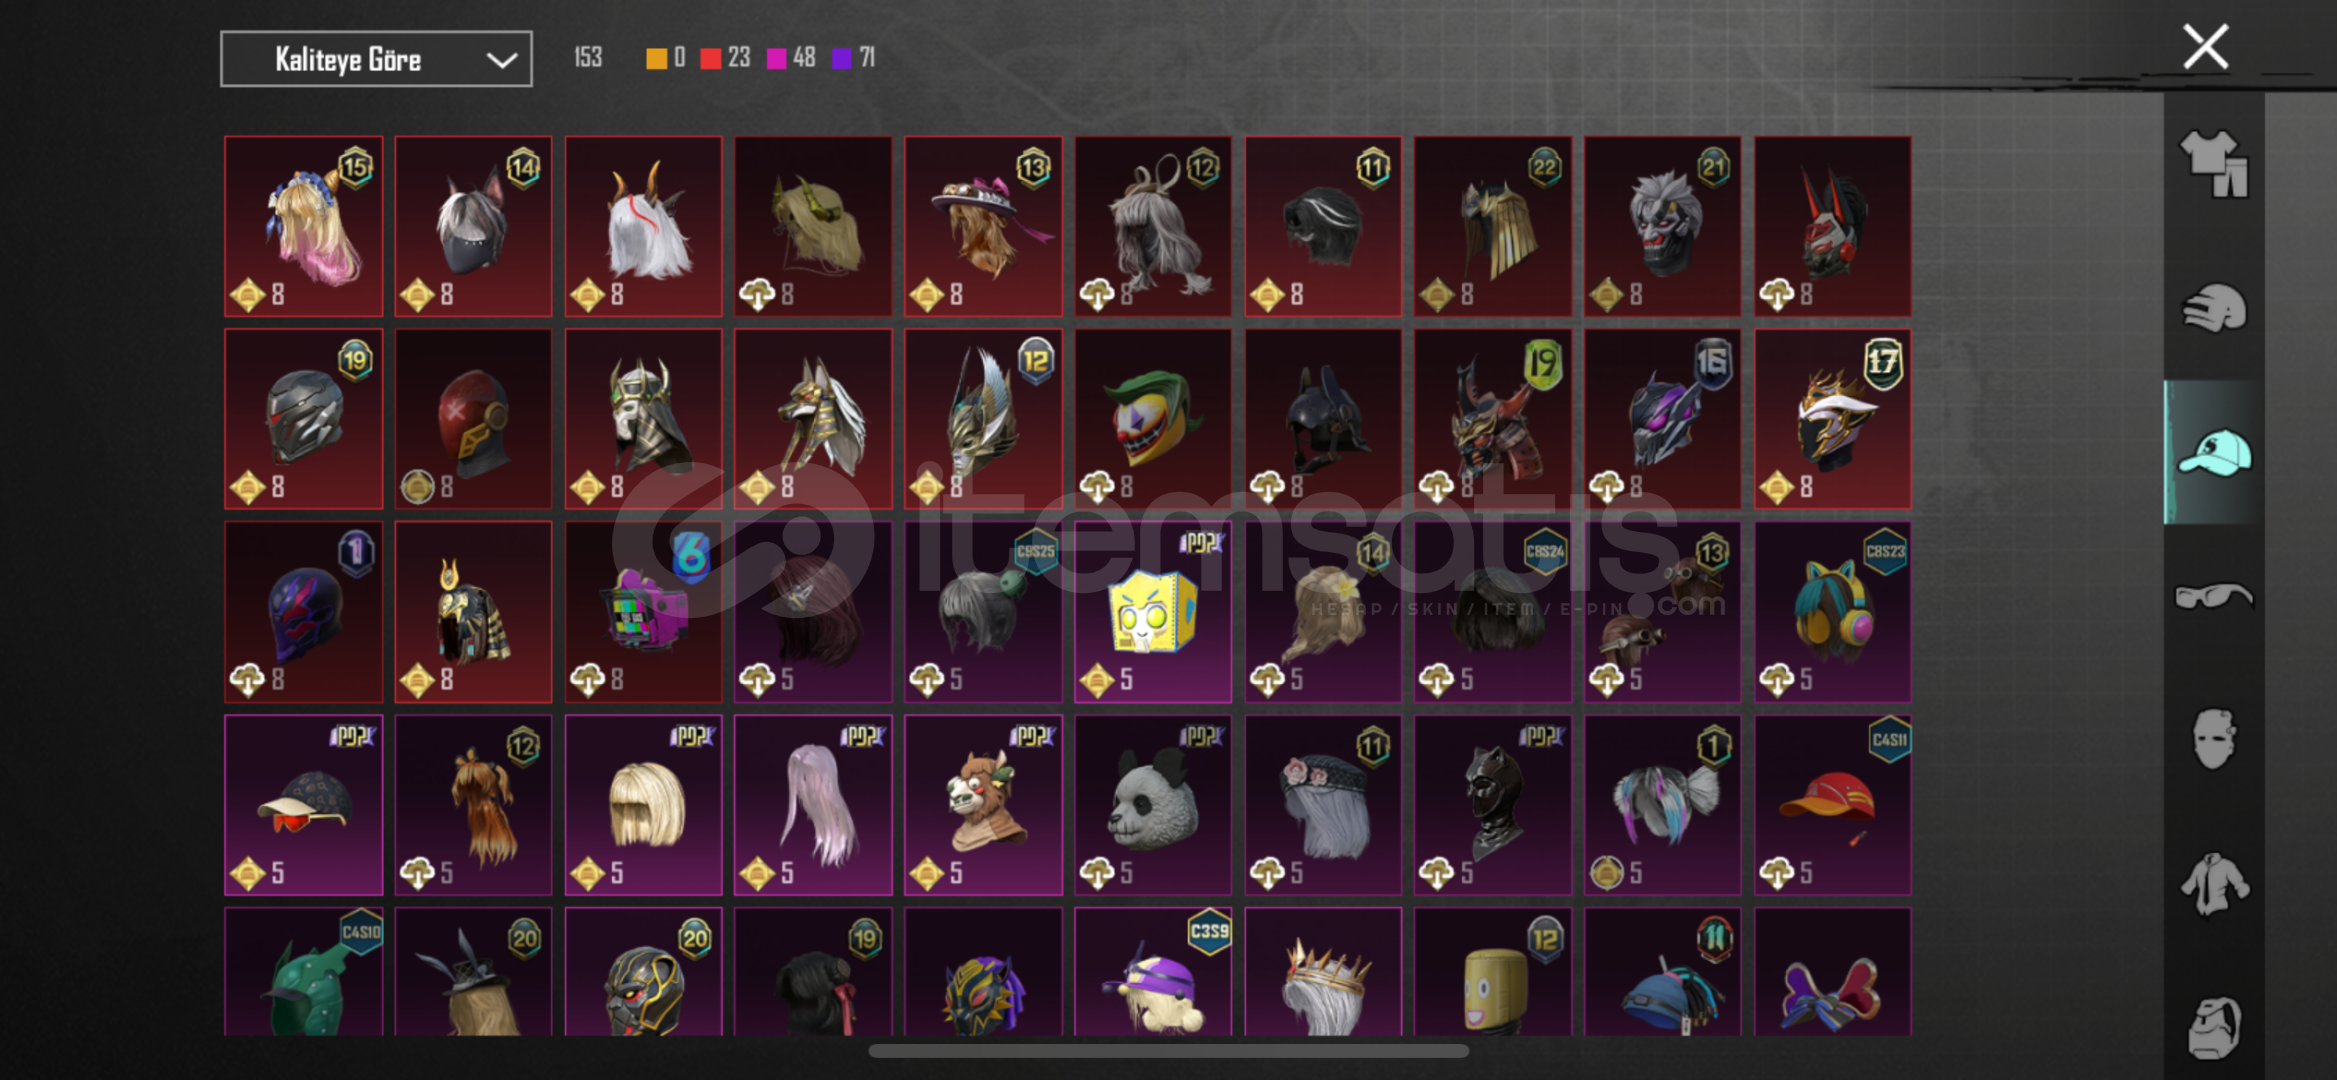Filter by pink quality swatch showing 48

[777, 58]
